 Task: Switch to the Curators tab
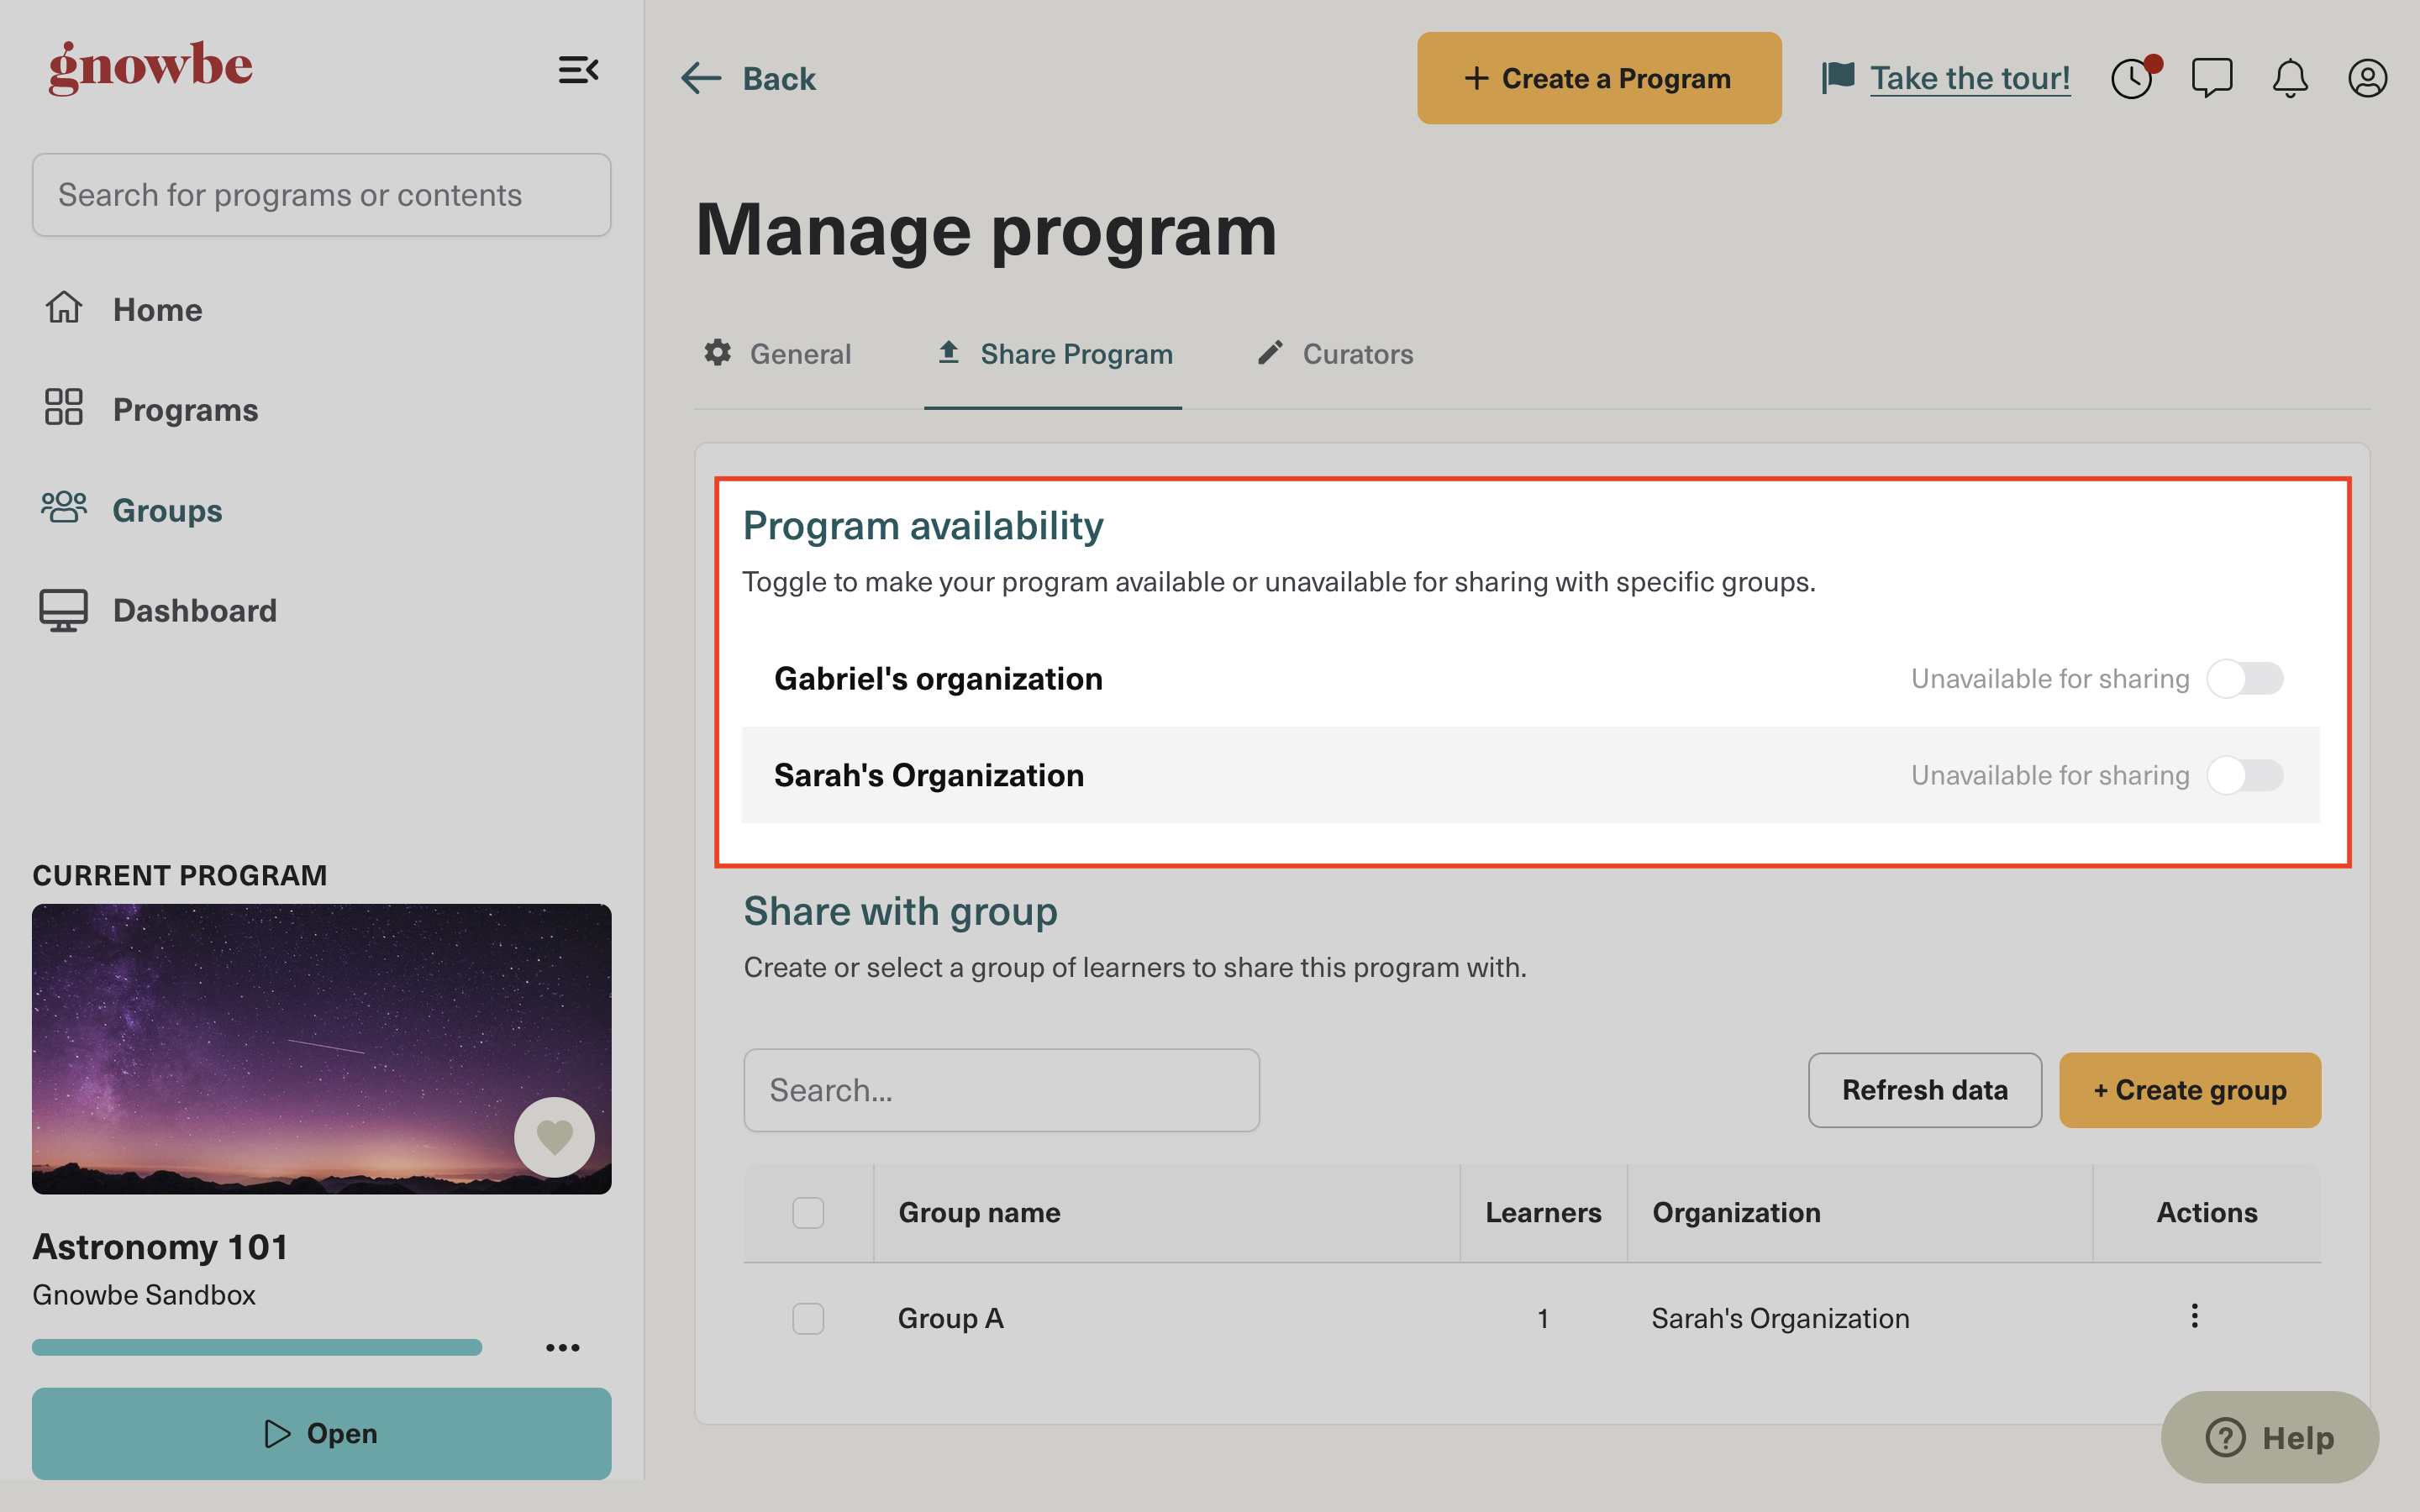[x=1357, y=353]
